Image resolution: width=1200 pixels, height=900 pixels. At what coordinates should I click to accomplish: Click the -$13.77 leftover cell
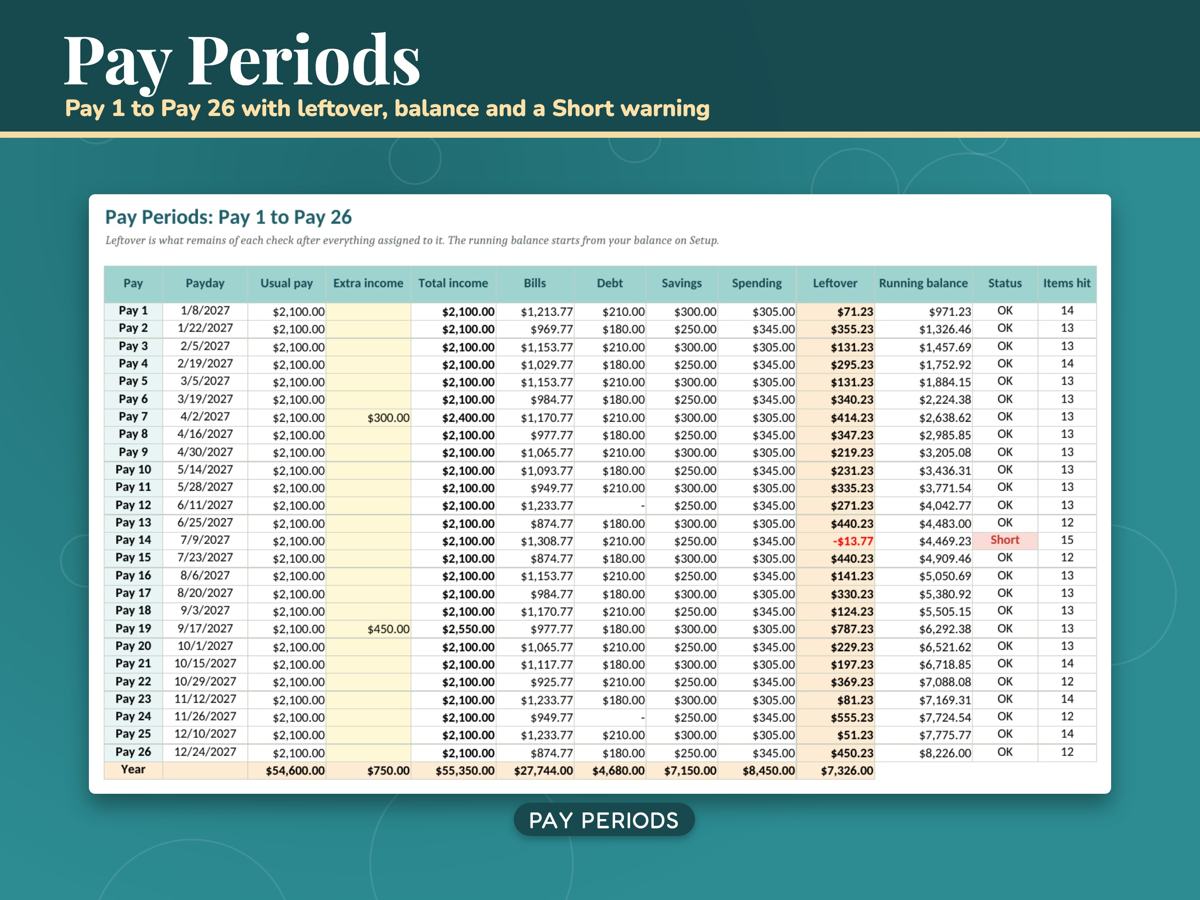[x=835, y=541]
